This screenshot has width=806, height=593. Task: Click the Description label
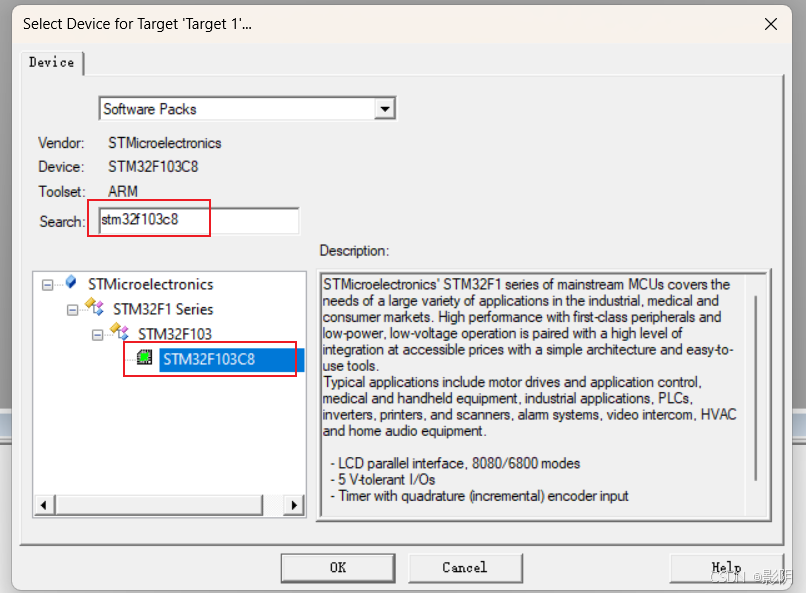[x=354, y=251]
